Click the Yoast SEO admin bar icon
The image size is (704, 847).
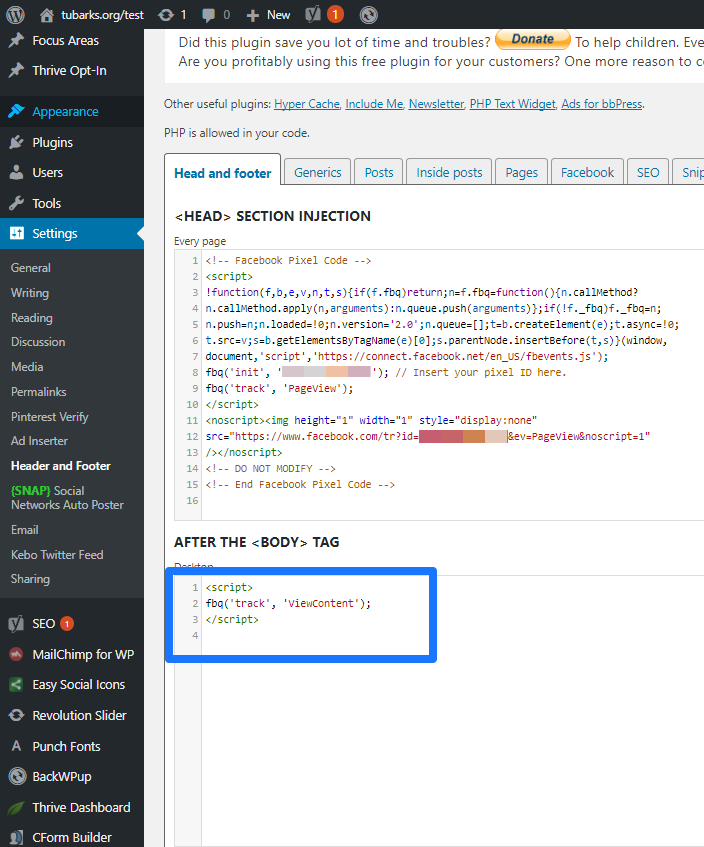(312, 15)
